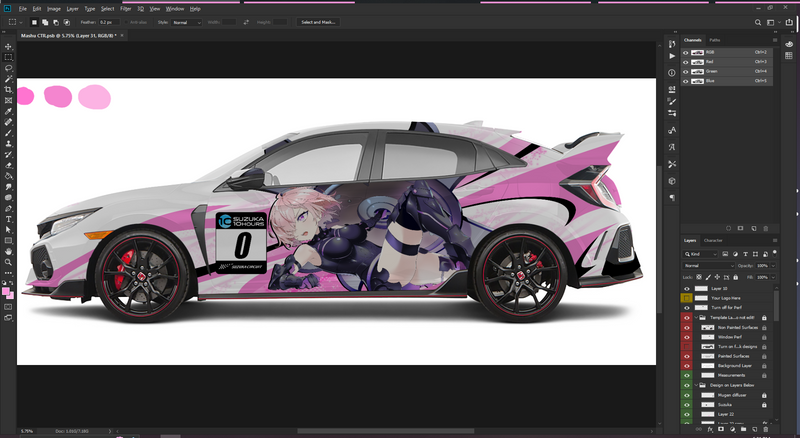Hide the Red channel

click(x=686, y=61)
